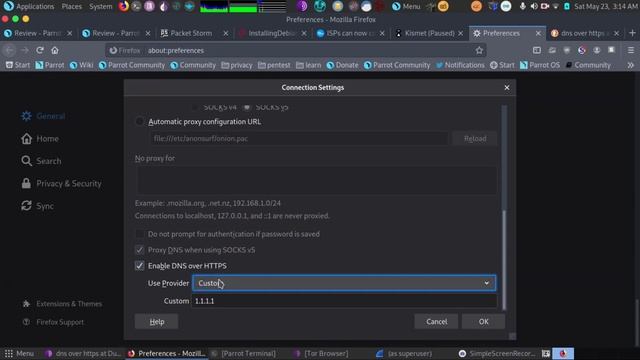Switch to Parrot Terminal in taskbar
Viewport: 640px width, 360px height.
(243, 353)
